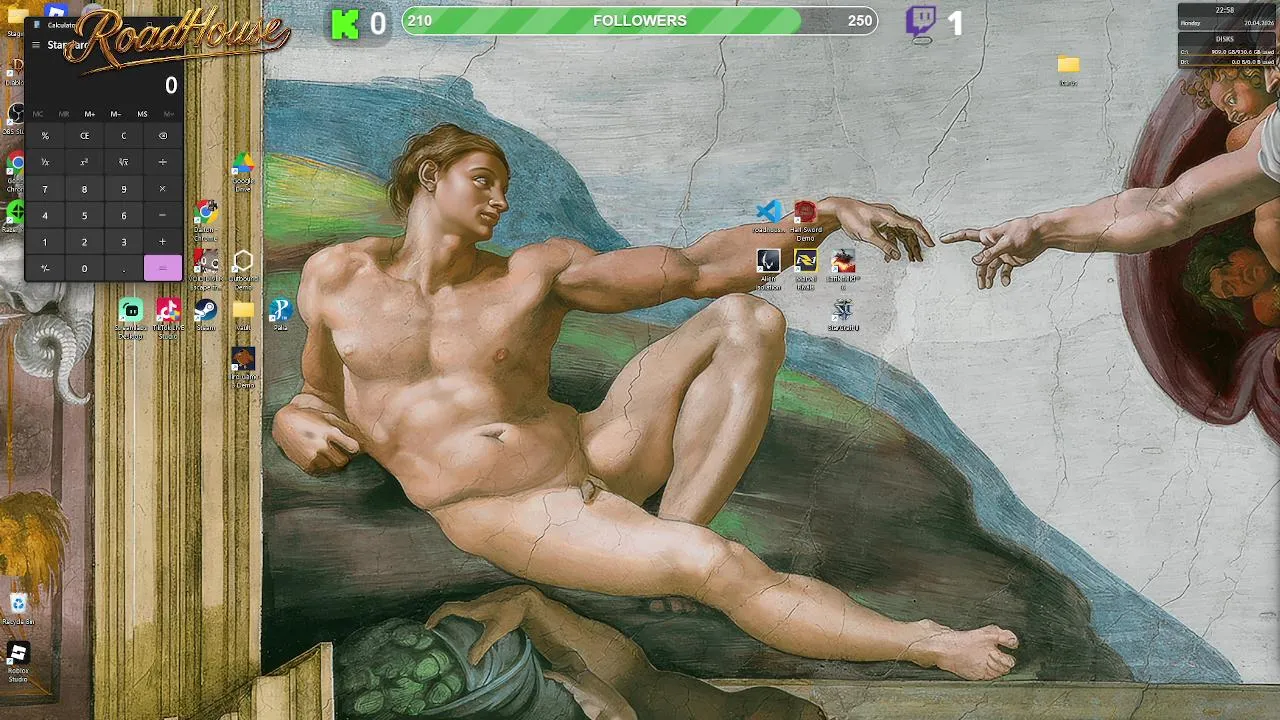The image size is (1280, 720).
Task: Click the square root key in Calculator
Action: (124, 162)
